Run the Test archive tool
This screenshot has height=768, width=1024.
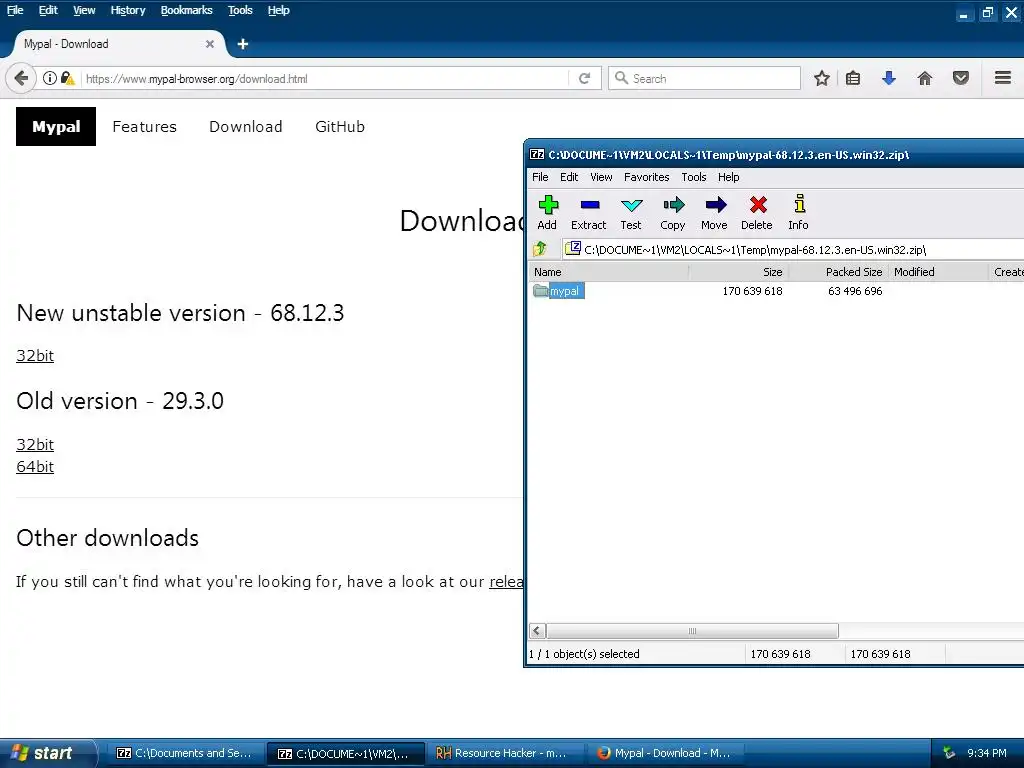pos(631,213)
